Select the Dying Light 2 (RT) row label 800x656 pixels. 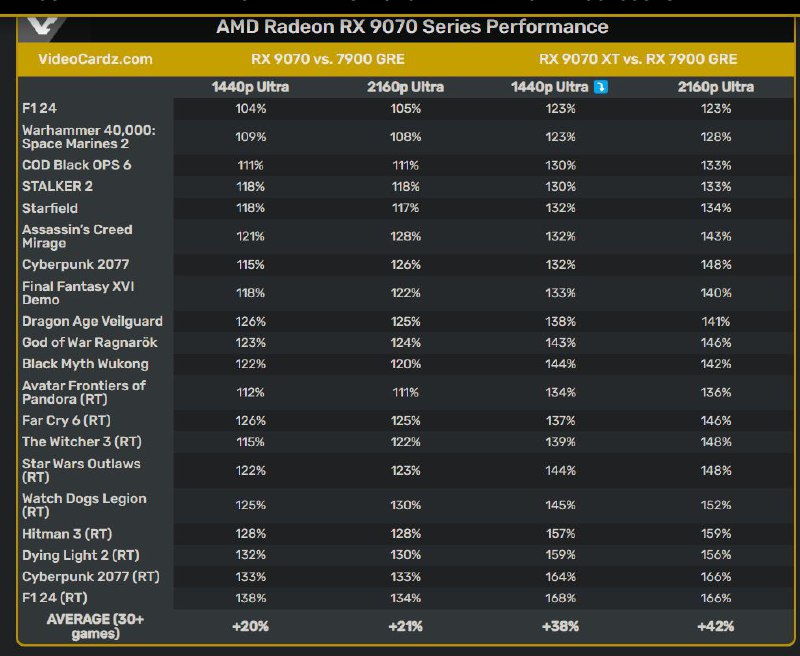pyautogui.click(x=81, y=555)
